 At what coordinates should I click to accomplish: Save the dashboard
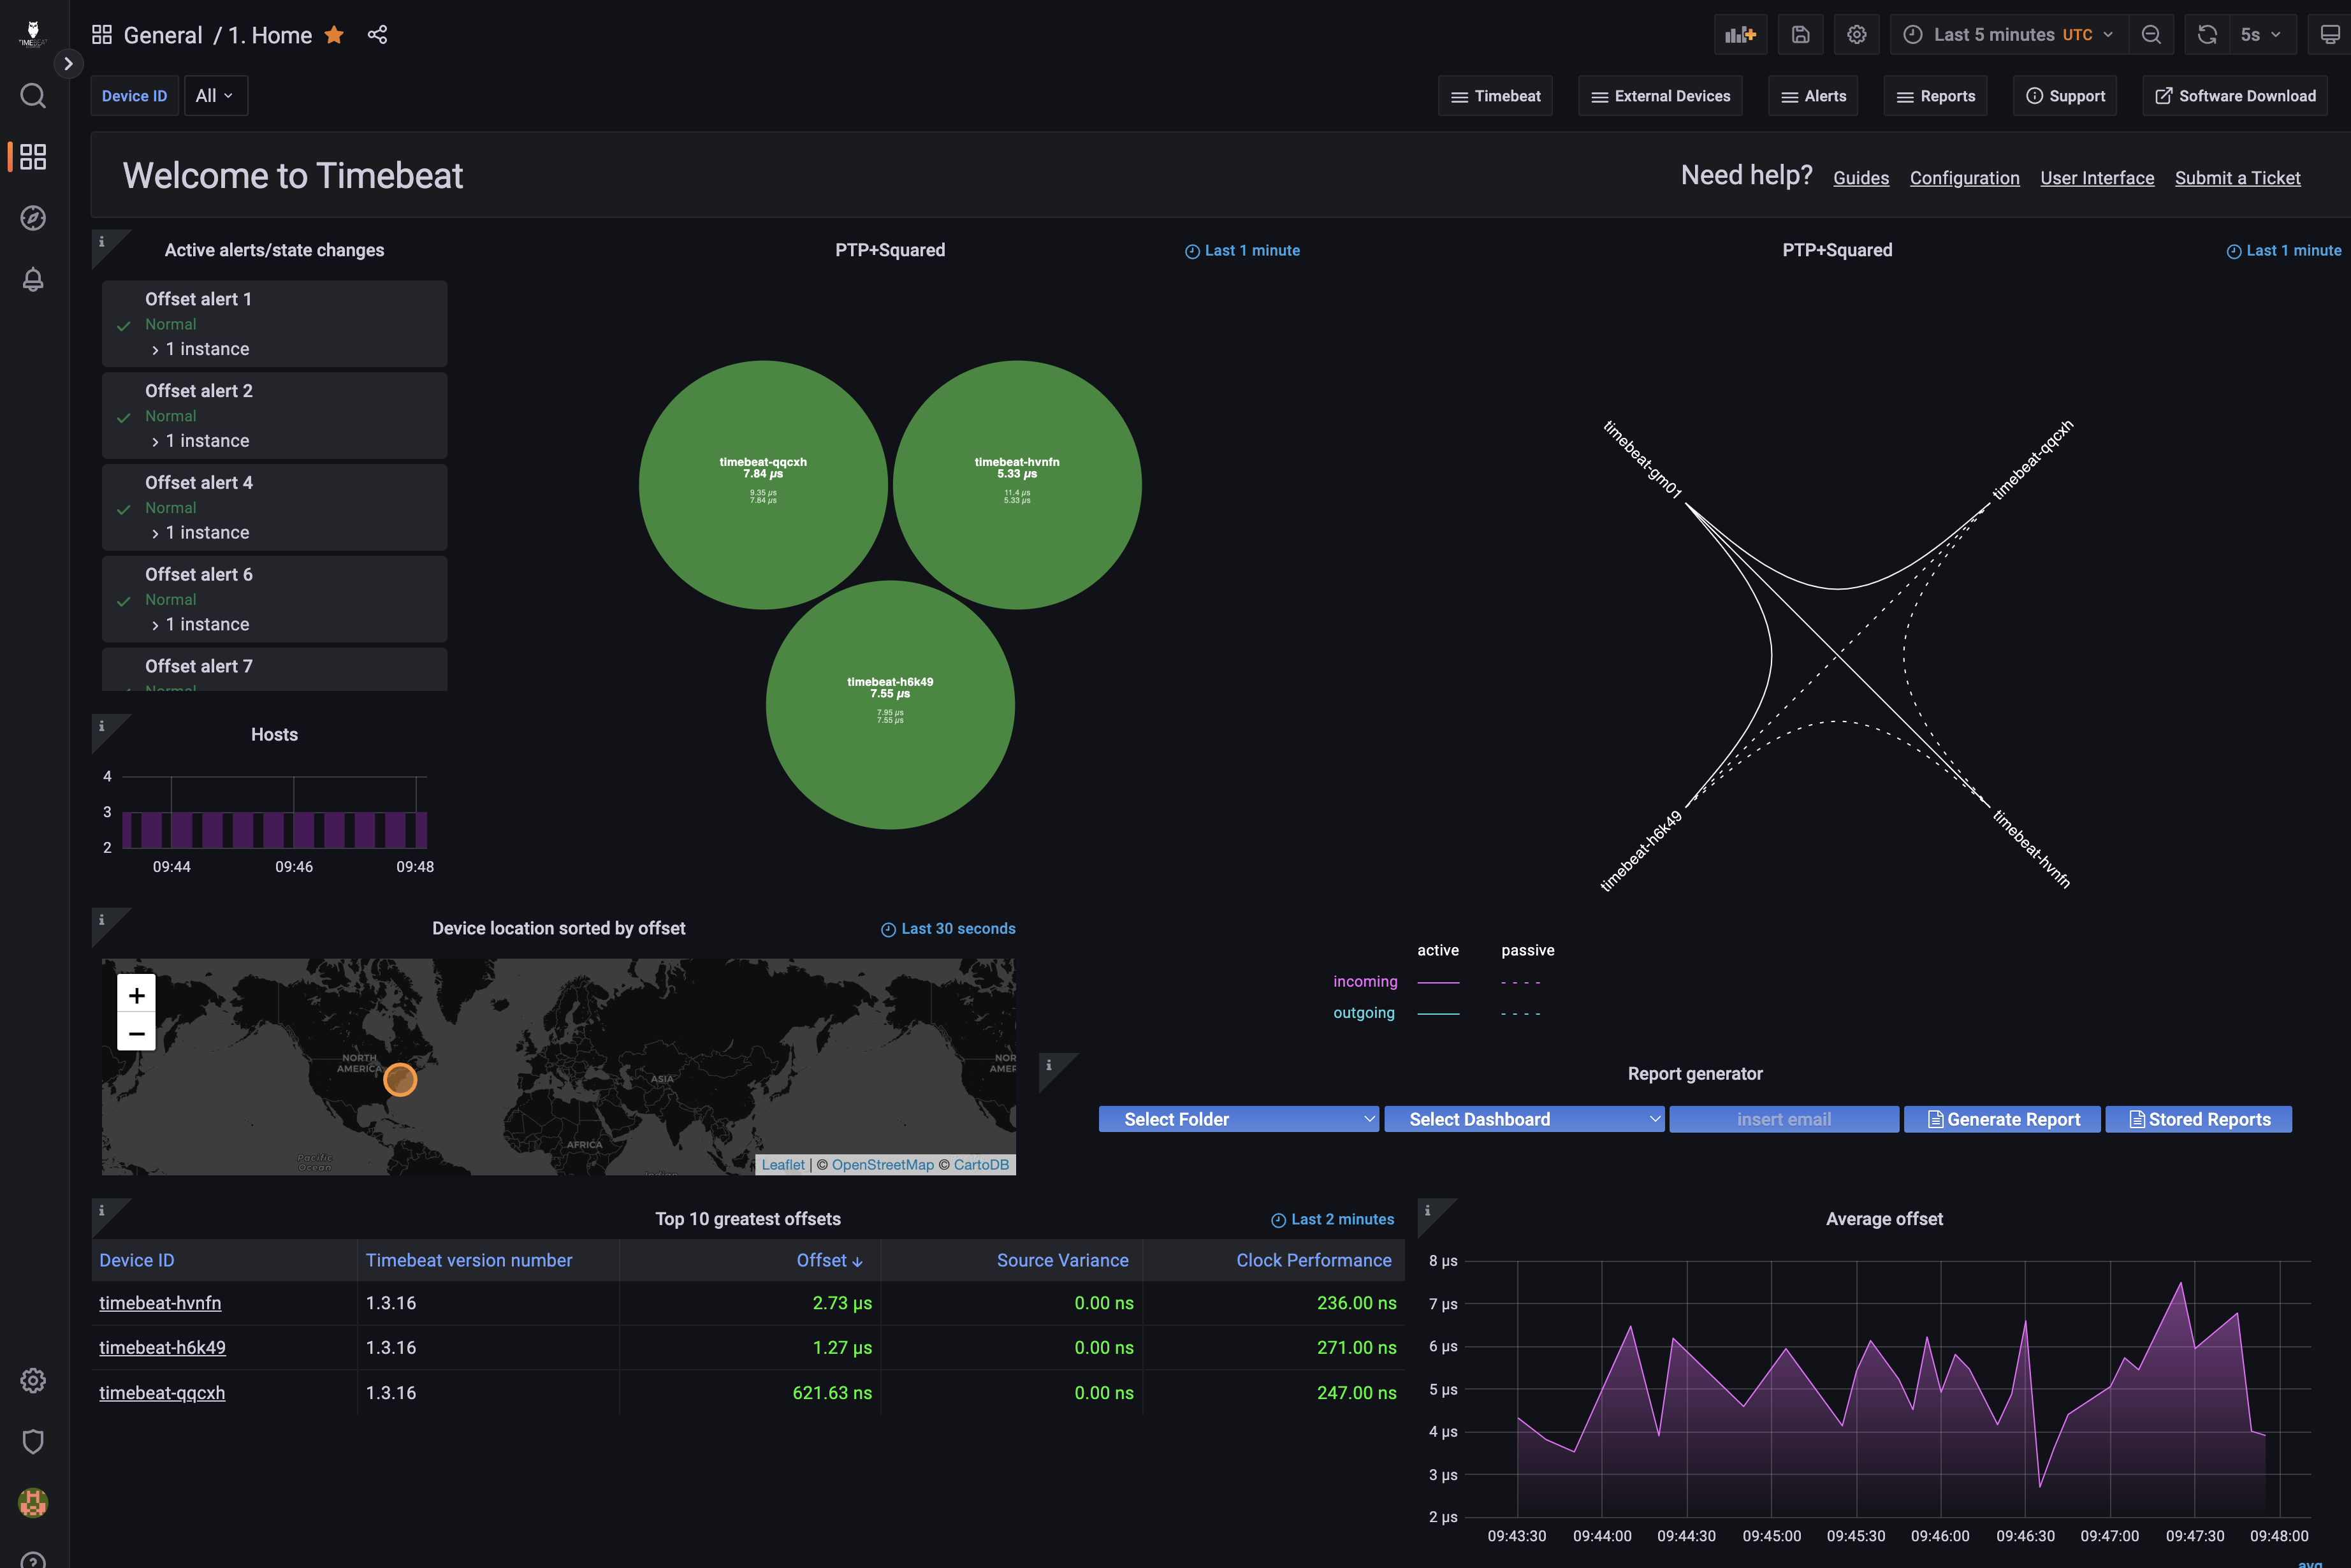pos(1800,35)
